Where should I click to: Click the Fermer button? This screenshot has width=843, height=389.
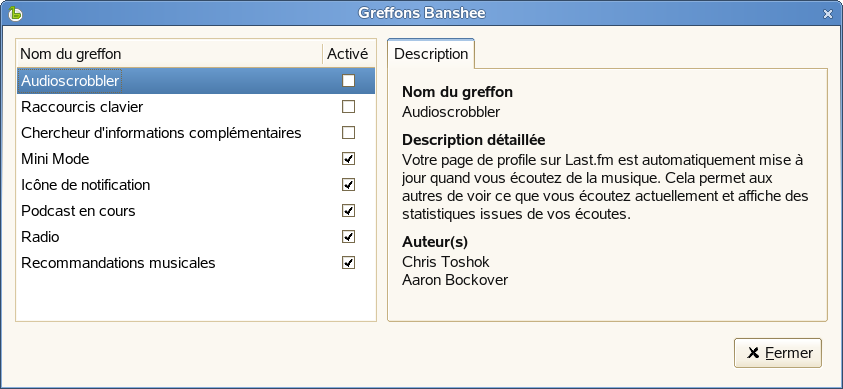pos(777,352)
